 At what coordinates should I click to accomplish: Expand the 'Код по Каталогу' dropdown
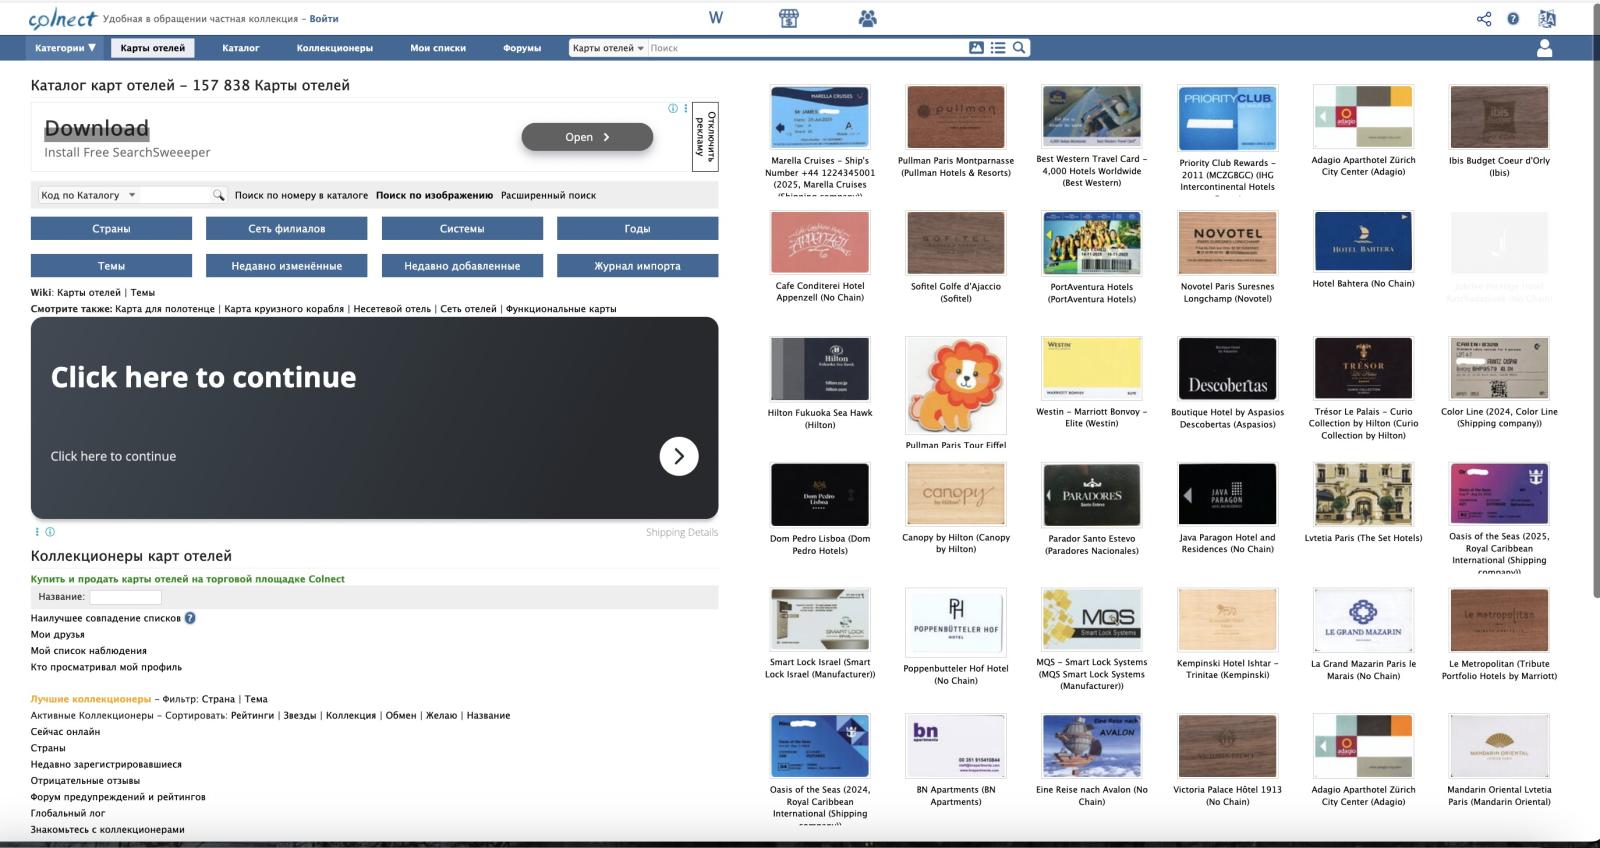tap(88, 195)
